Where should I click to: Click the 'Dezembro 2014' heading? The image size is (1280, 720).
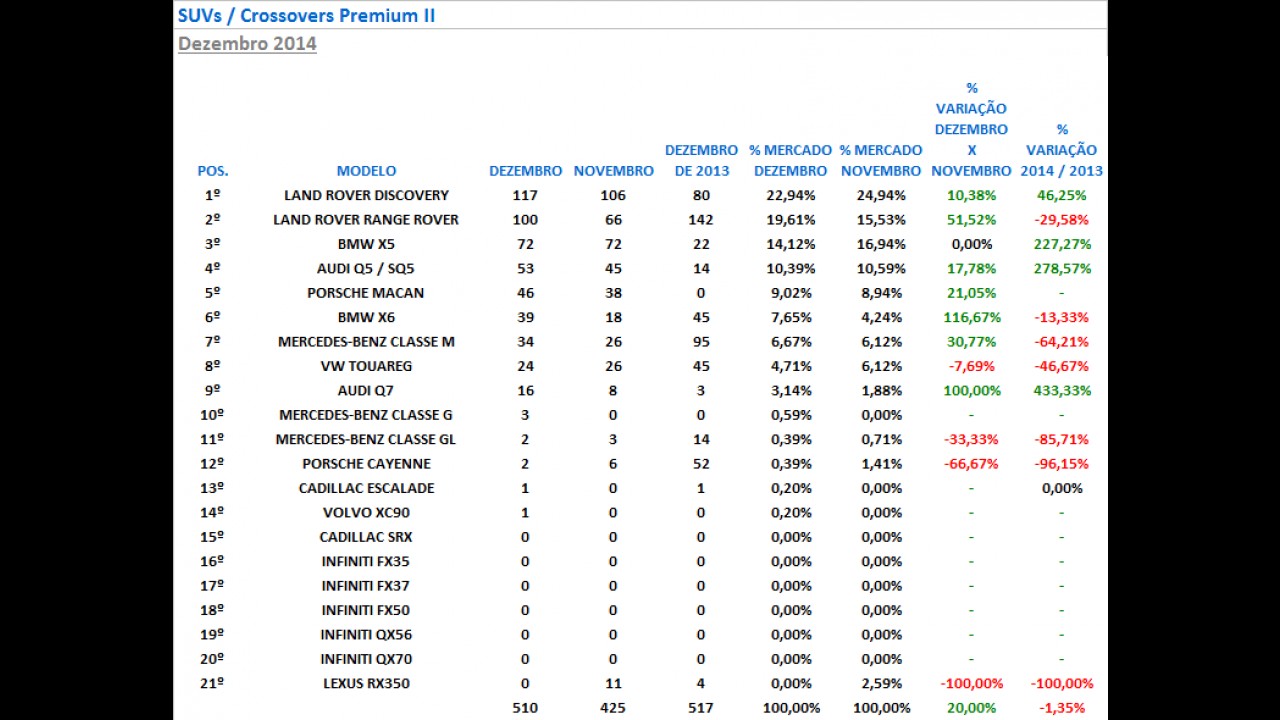point(247,43)
